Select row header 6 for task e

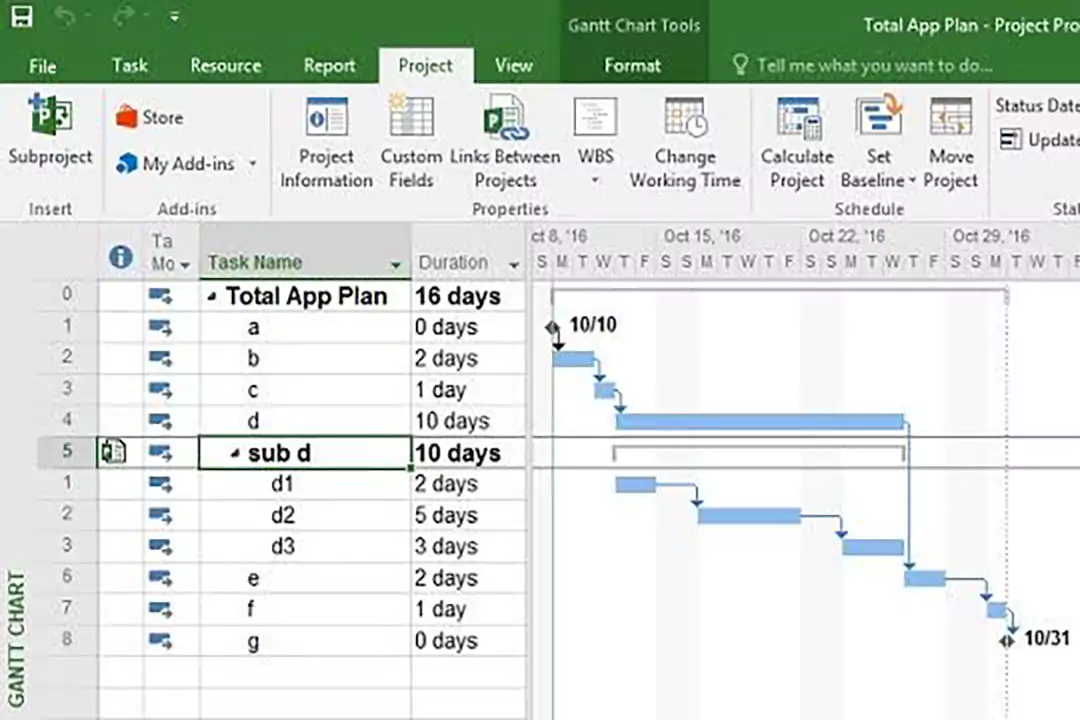(67, 575)
